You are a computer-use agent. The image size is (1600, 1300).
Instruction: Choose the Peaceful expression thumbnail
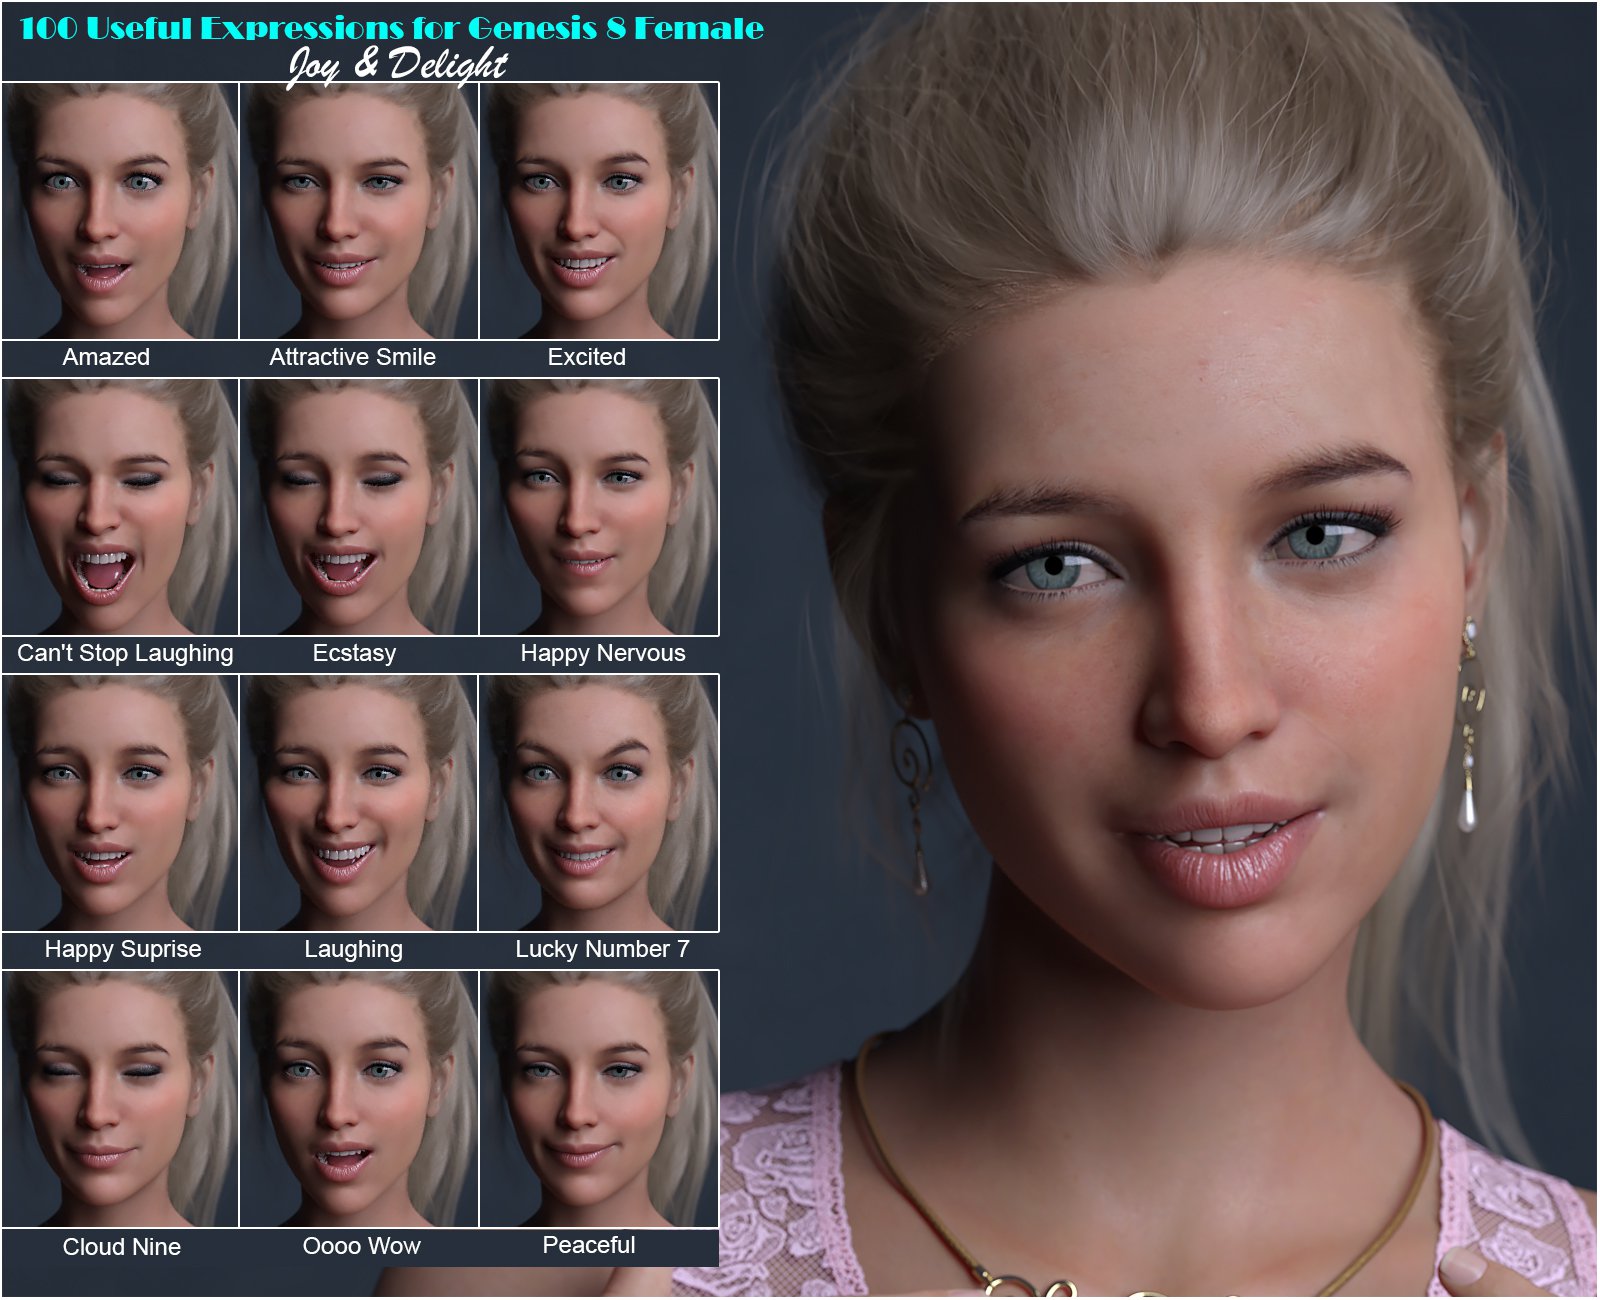point(599,1099)
